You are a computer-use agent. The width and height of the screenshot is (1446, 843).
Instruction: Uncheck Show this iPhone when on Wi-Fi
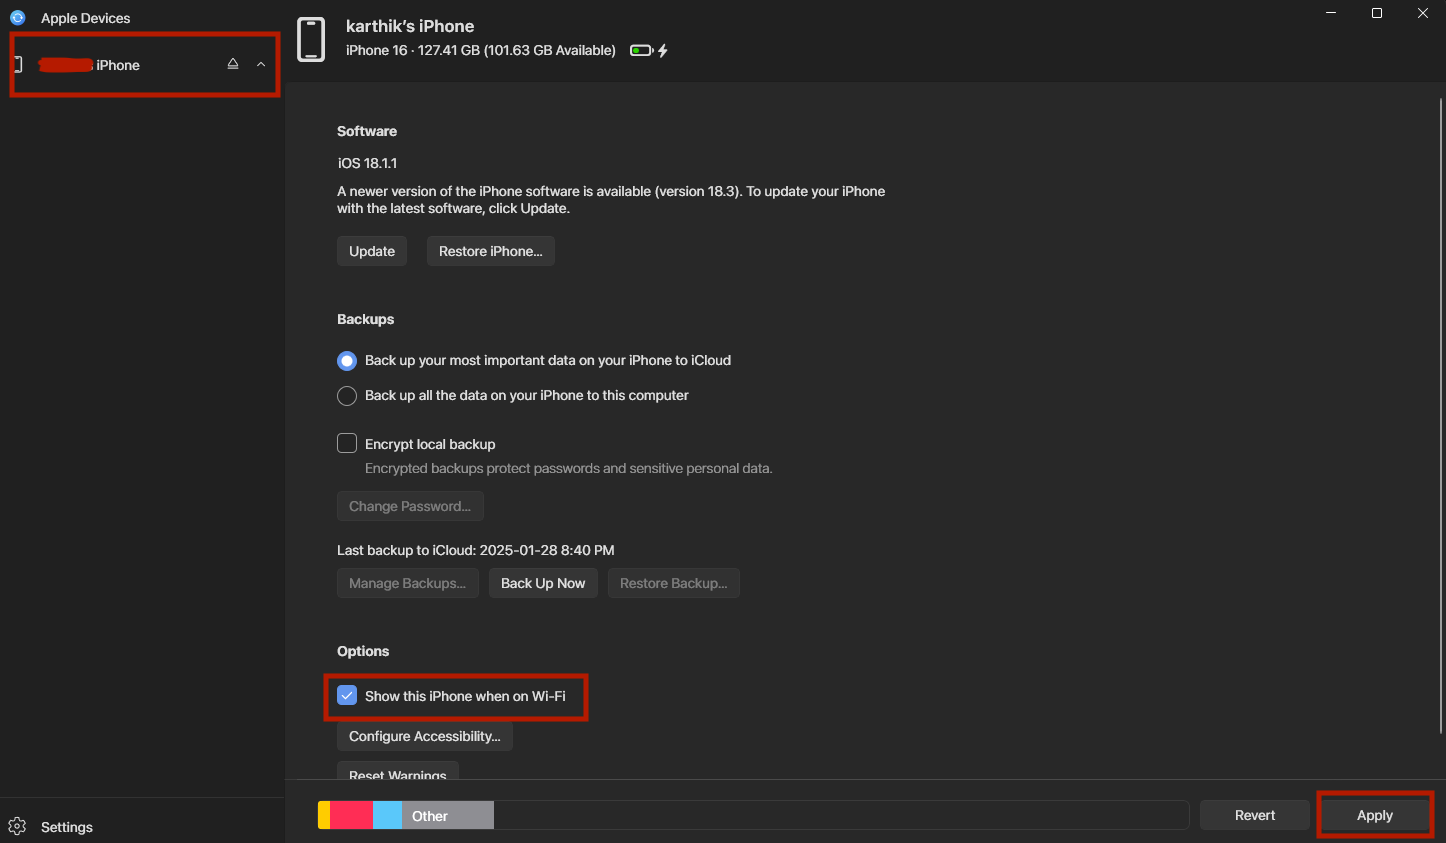pyautogui.click(x=347, y=695)
